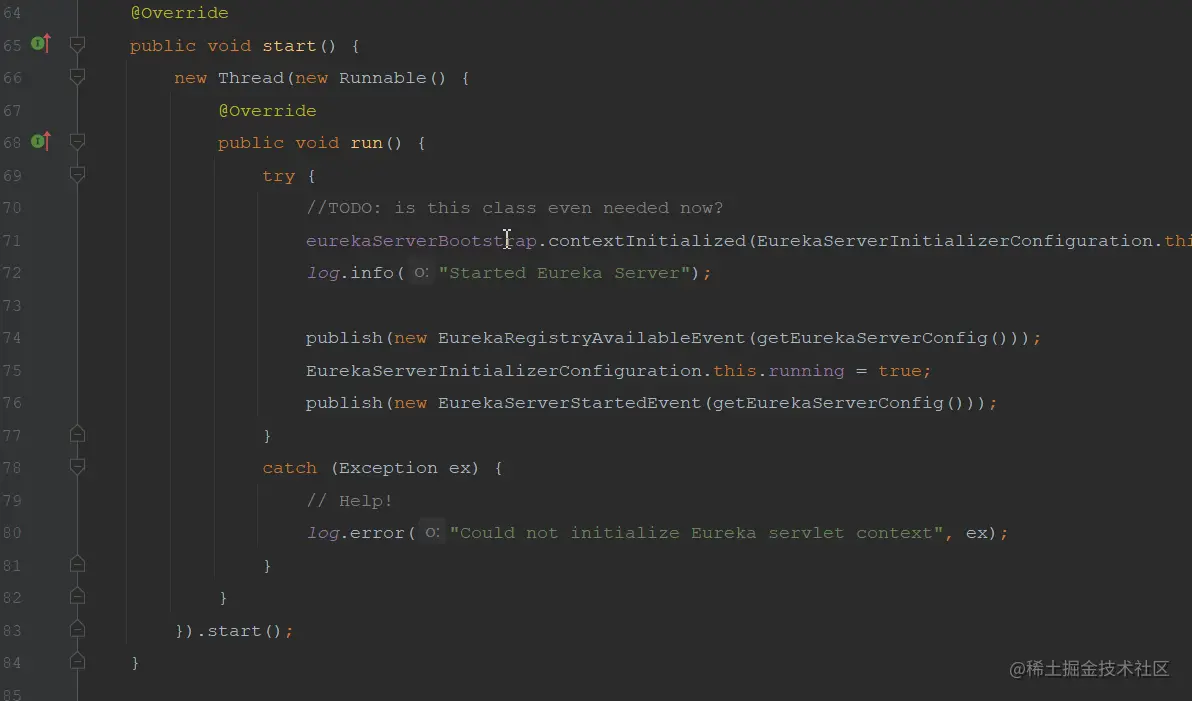Click the fold end marker on line 82
The width and height of the screenshot is (1192, 701).
coord(77,596)
